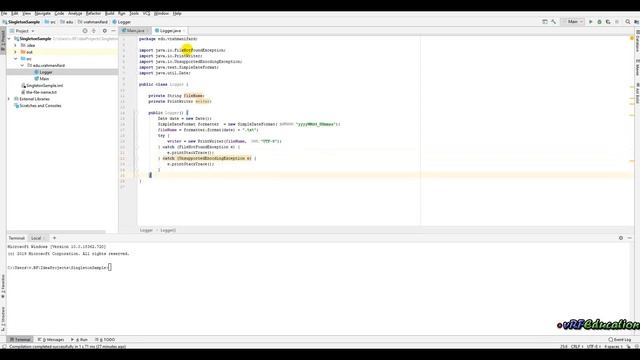Click the Build Project hammer icon
The width and height of the screenshot is (640, 360).
click(x=553, y=22)
